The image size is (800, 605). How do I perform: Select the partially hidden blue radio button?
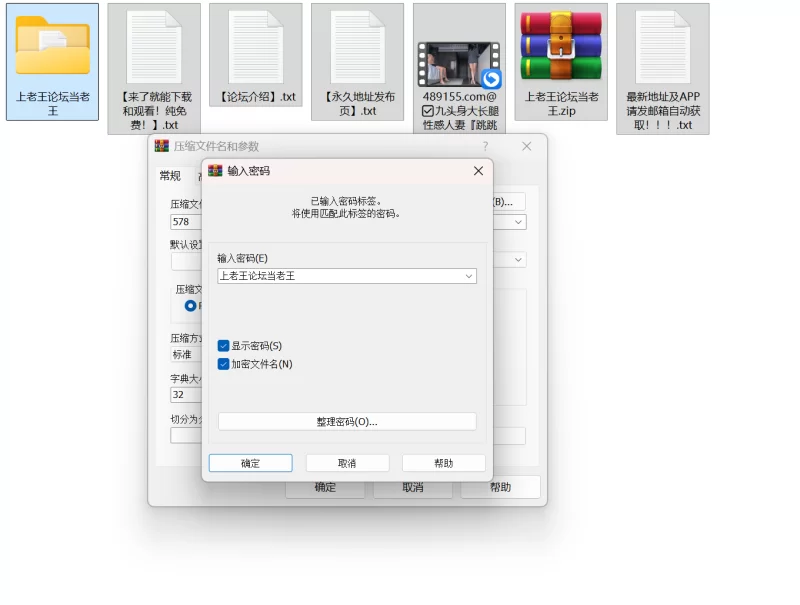pyautogui.click(x=190, y=306)
